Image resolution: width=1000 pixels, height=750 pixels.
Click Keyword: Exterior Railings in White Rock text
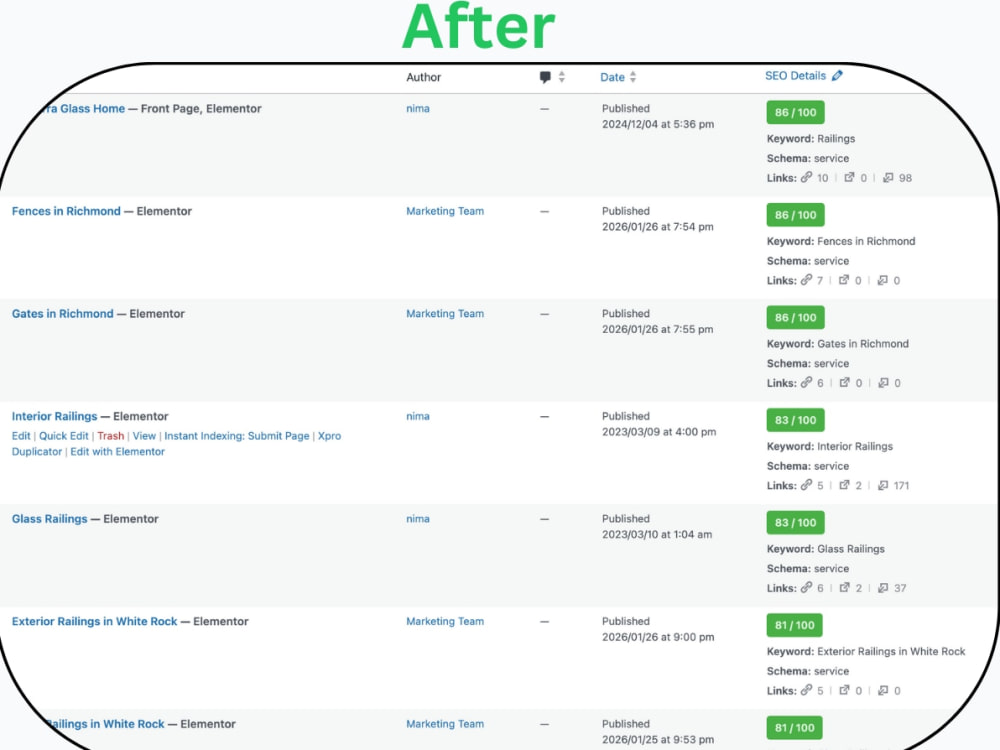(865, 651)
